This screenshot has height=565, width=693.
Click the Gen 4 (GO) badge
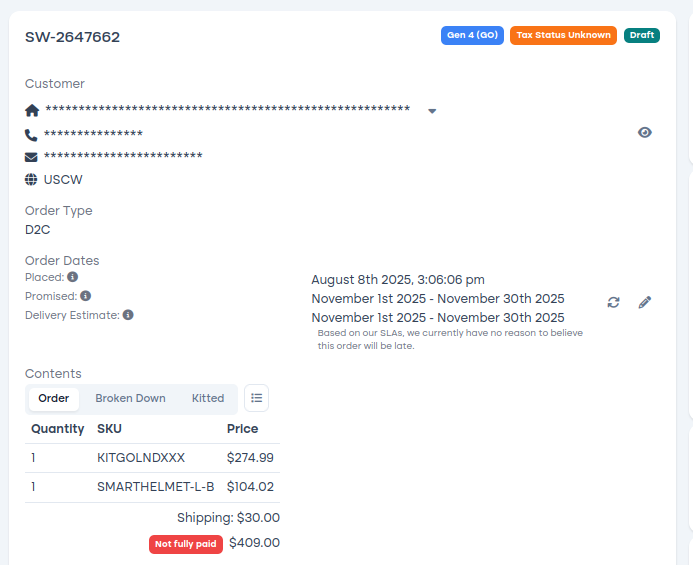coord(472,35)
